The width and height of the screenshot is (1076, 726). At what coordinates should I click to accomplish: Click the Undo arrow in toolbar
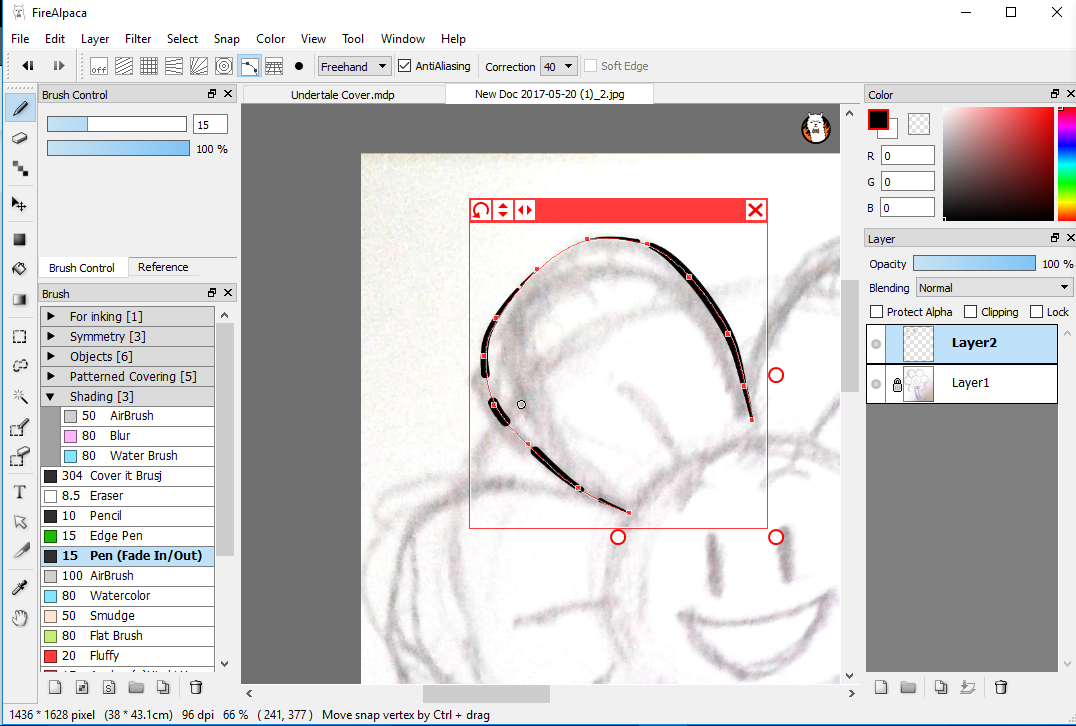click(x=28, y=66)
